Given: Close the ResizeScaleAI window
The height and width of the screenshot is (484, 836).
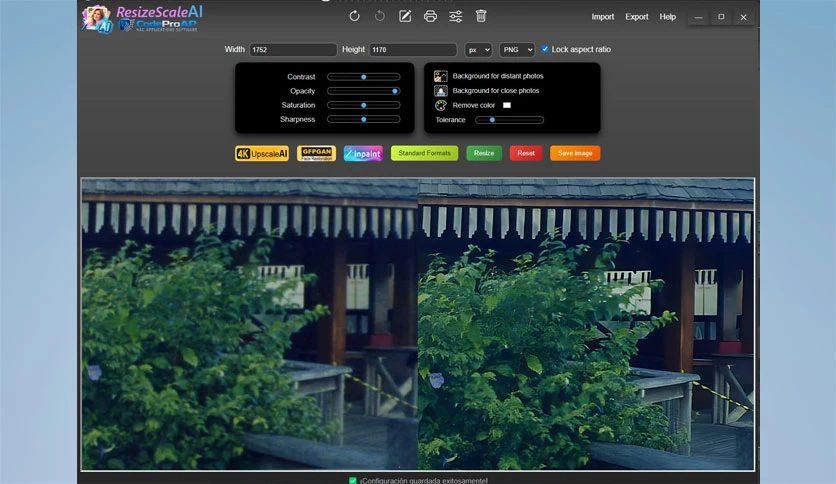Looking at the screenshot, I should [x=743, y=17].
